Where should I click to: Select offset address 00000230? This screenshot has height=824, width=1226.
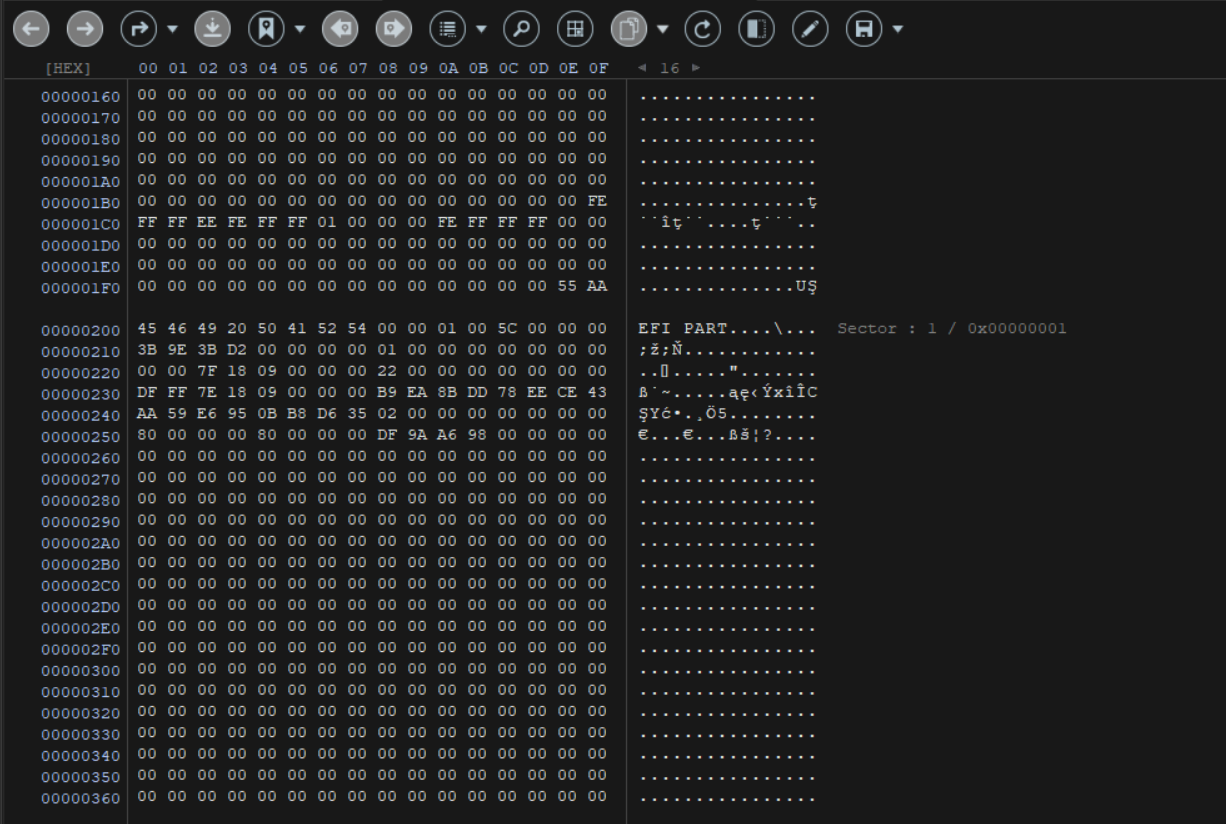point(80,394)
